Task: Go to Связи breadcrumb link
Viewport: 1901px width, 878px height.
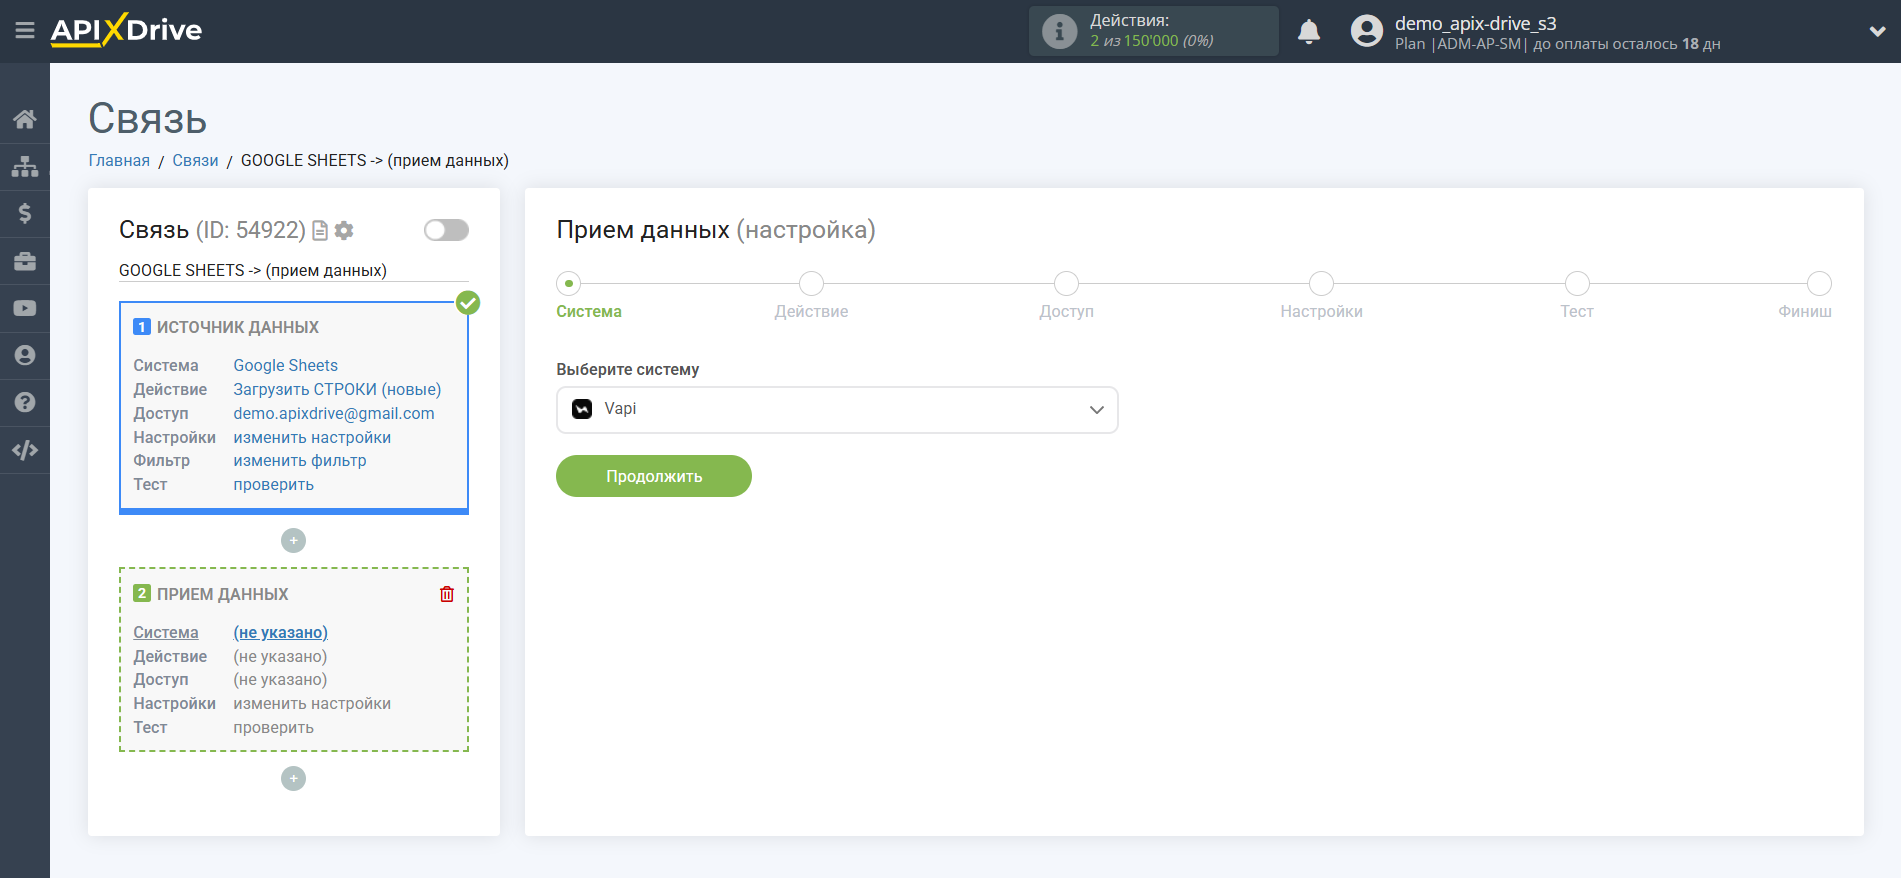Action: click(x=195, y=161)
